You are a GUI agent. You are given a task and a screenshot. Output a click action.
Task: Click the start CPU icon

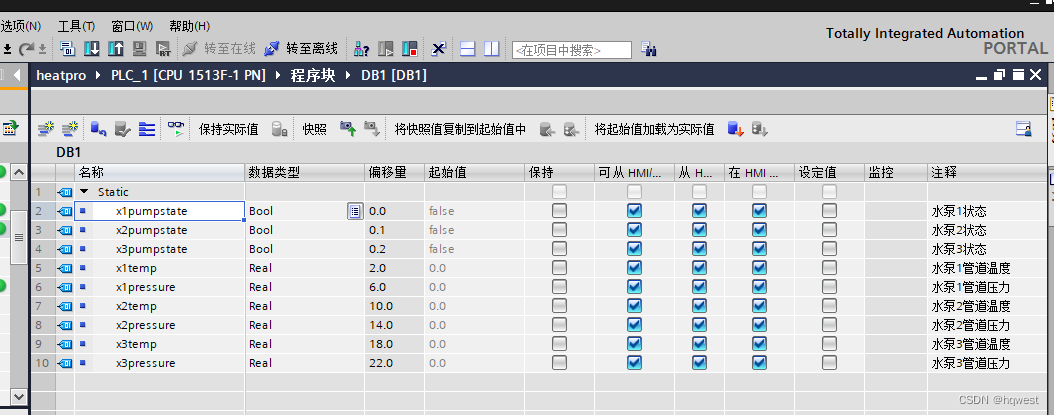[x=386, y=48]
